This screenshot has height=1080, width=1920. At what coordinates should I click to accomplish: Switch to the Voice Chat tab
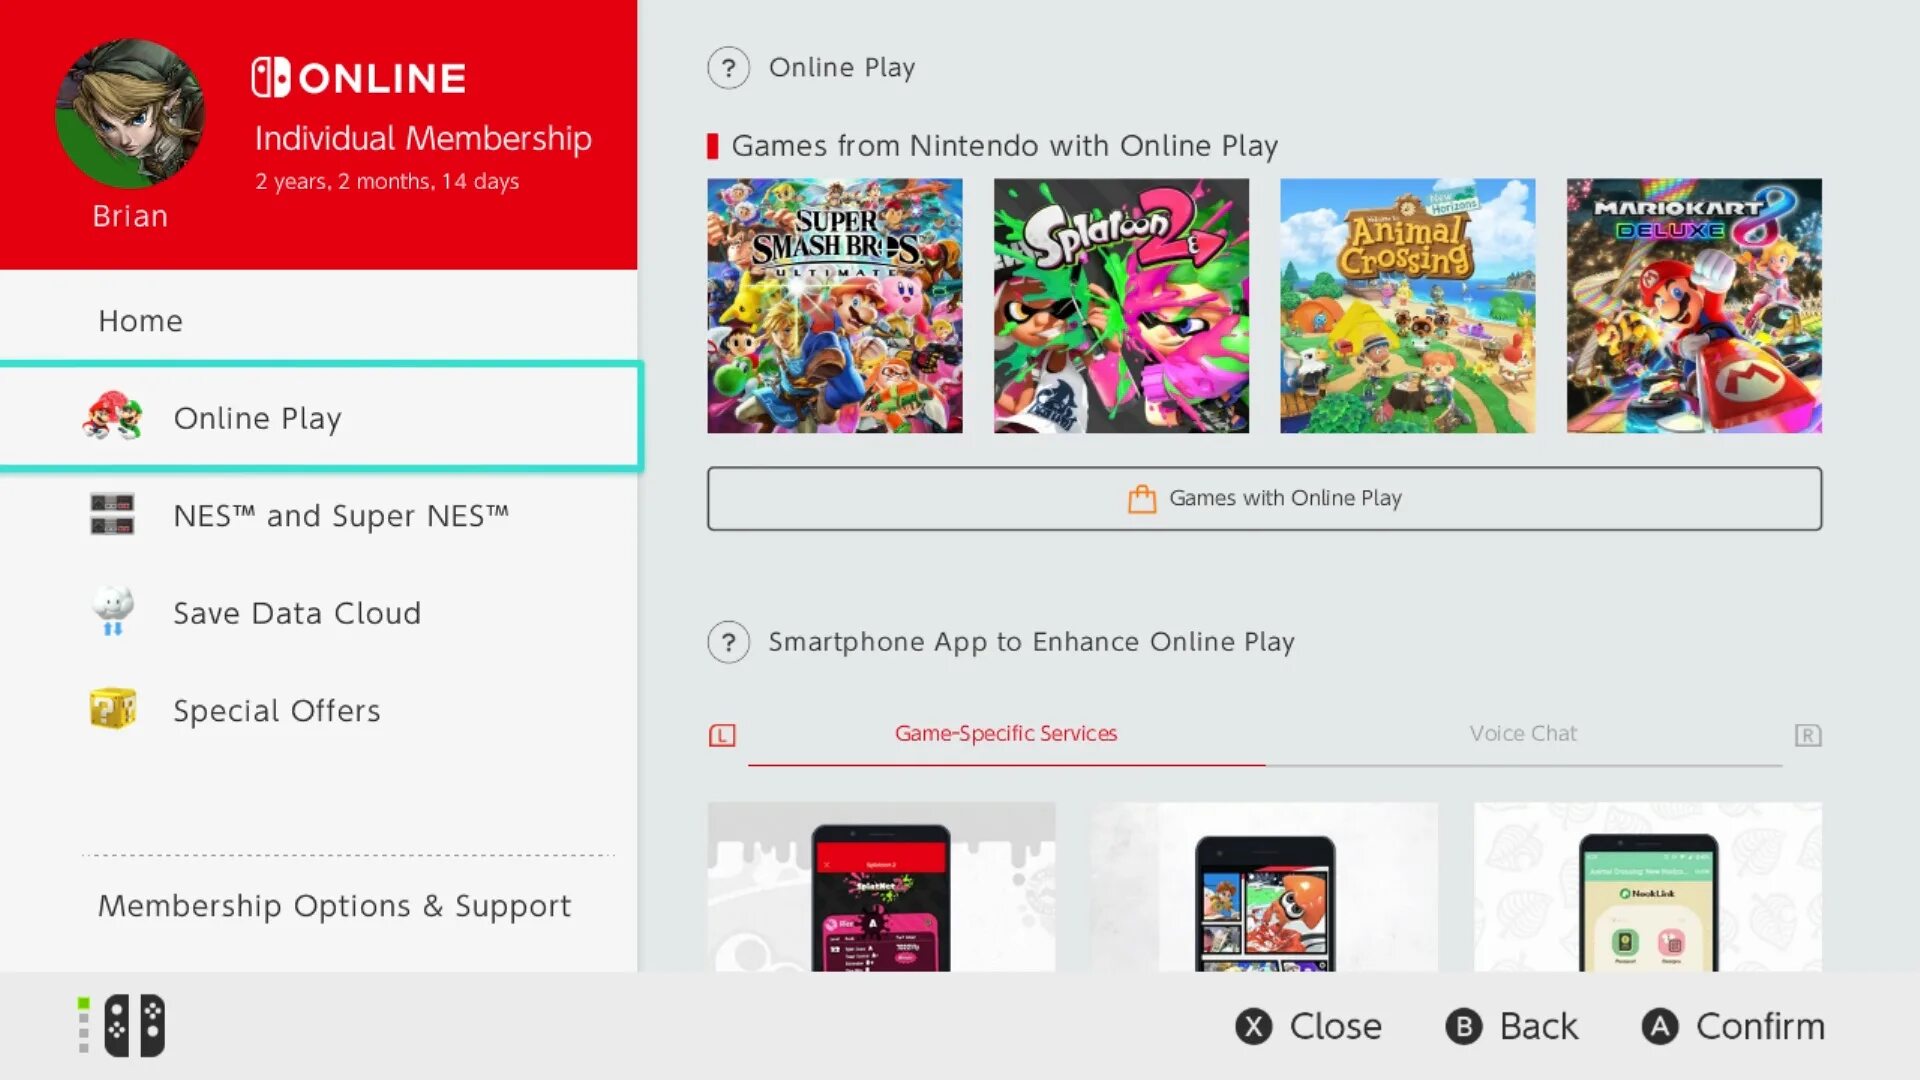click(x=1523, y=732)
